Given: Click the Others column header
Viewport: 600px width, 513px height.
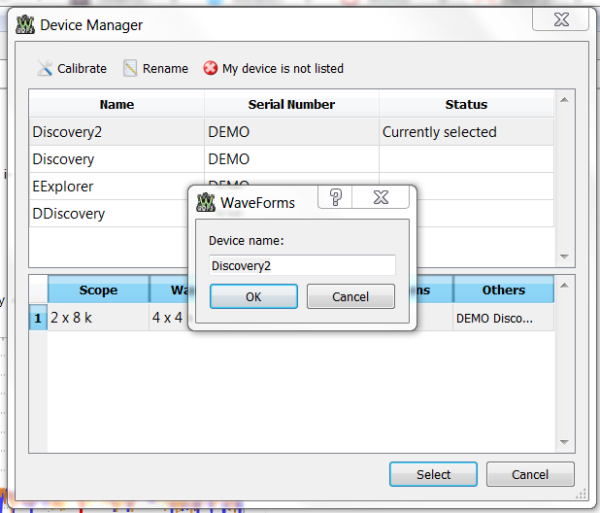Looking at the screenshot, I should click(504, 290).
